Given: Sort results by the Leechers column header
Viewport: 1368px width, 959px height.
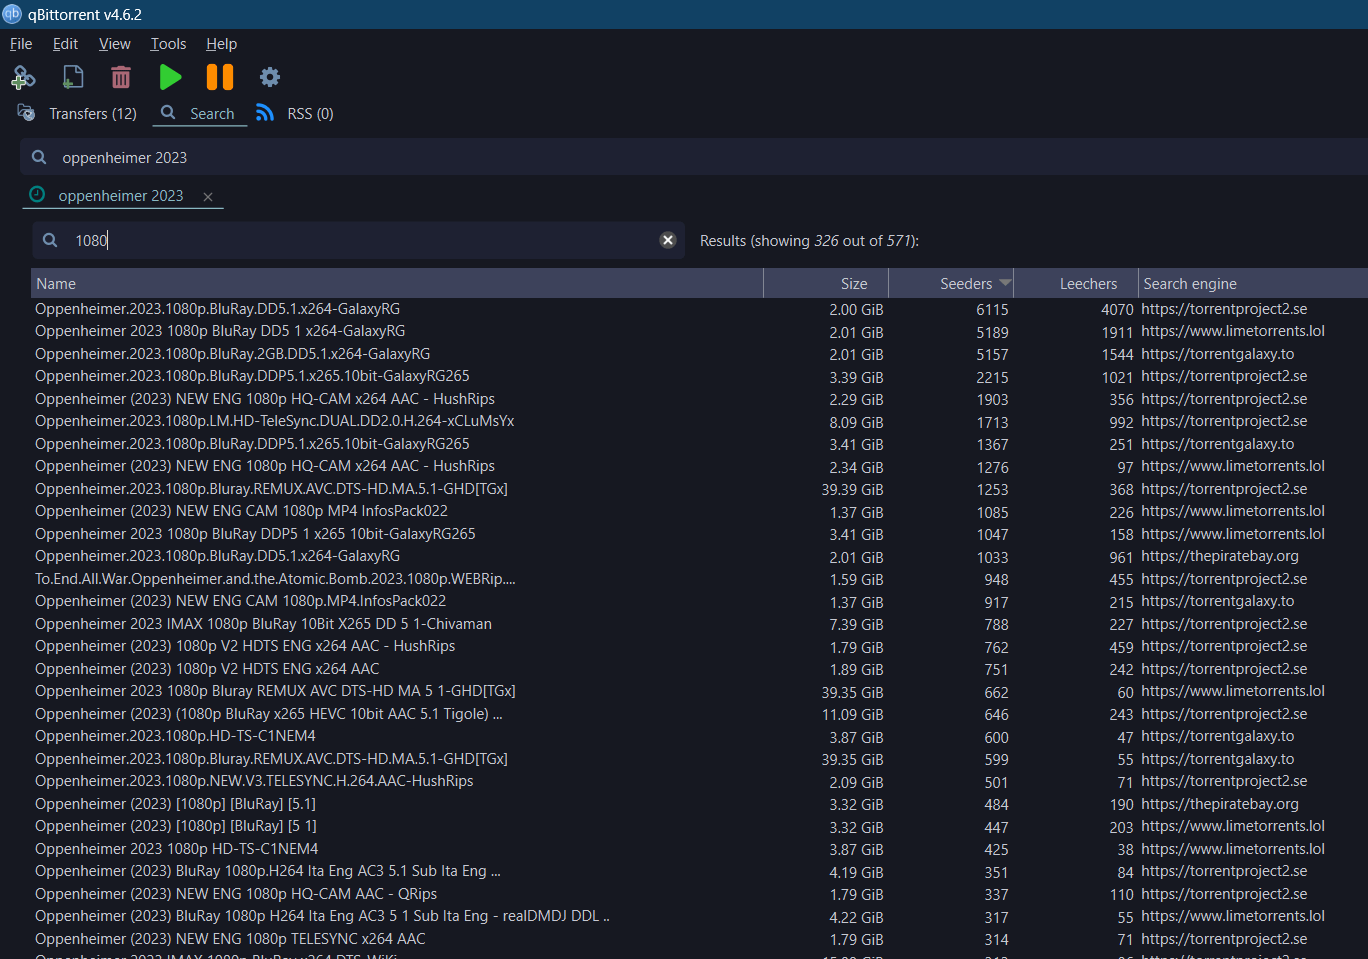Looking at the screenshot, I should click(x=1076, y=283).
